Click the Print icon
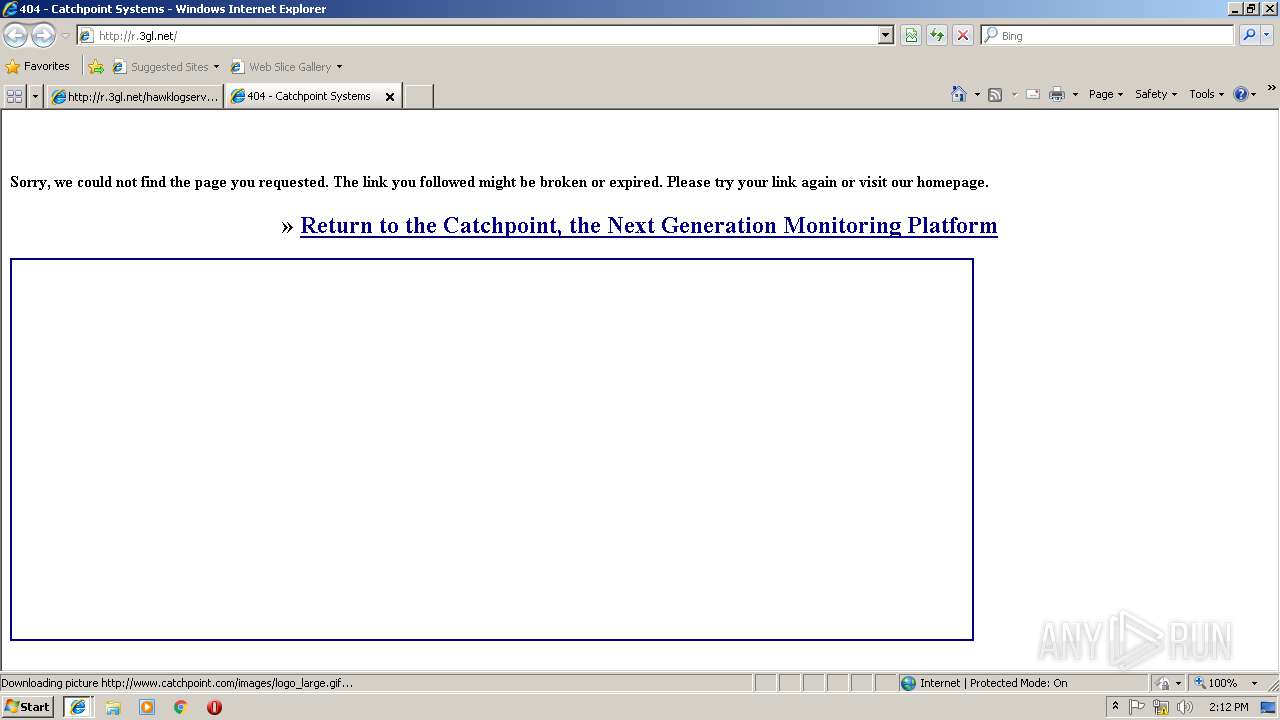 pos(1057,95)
